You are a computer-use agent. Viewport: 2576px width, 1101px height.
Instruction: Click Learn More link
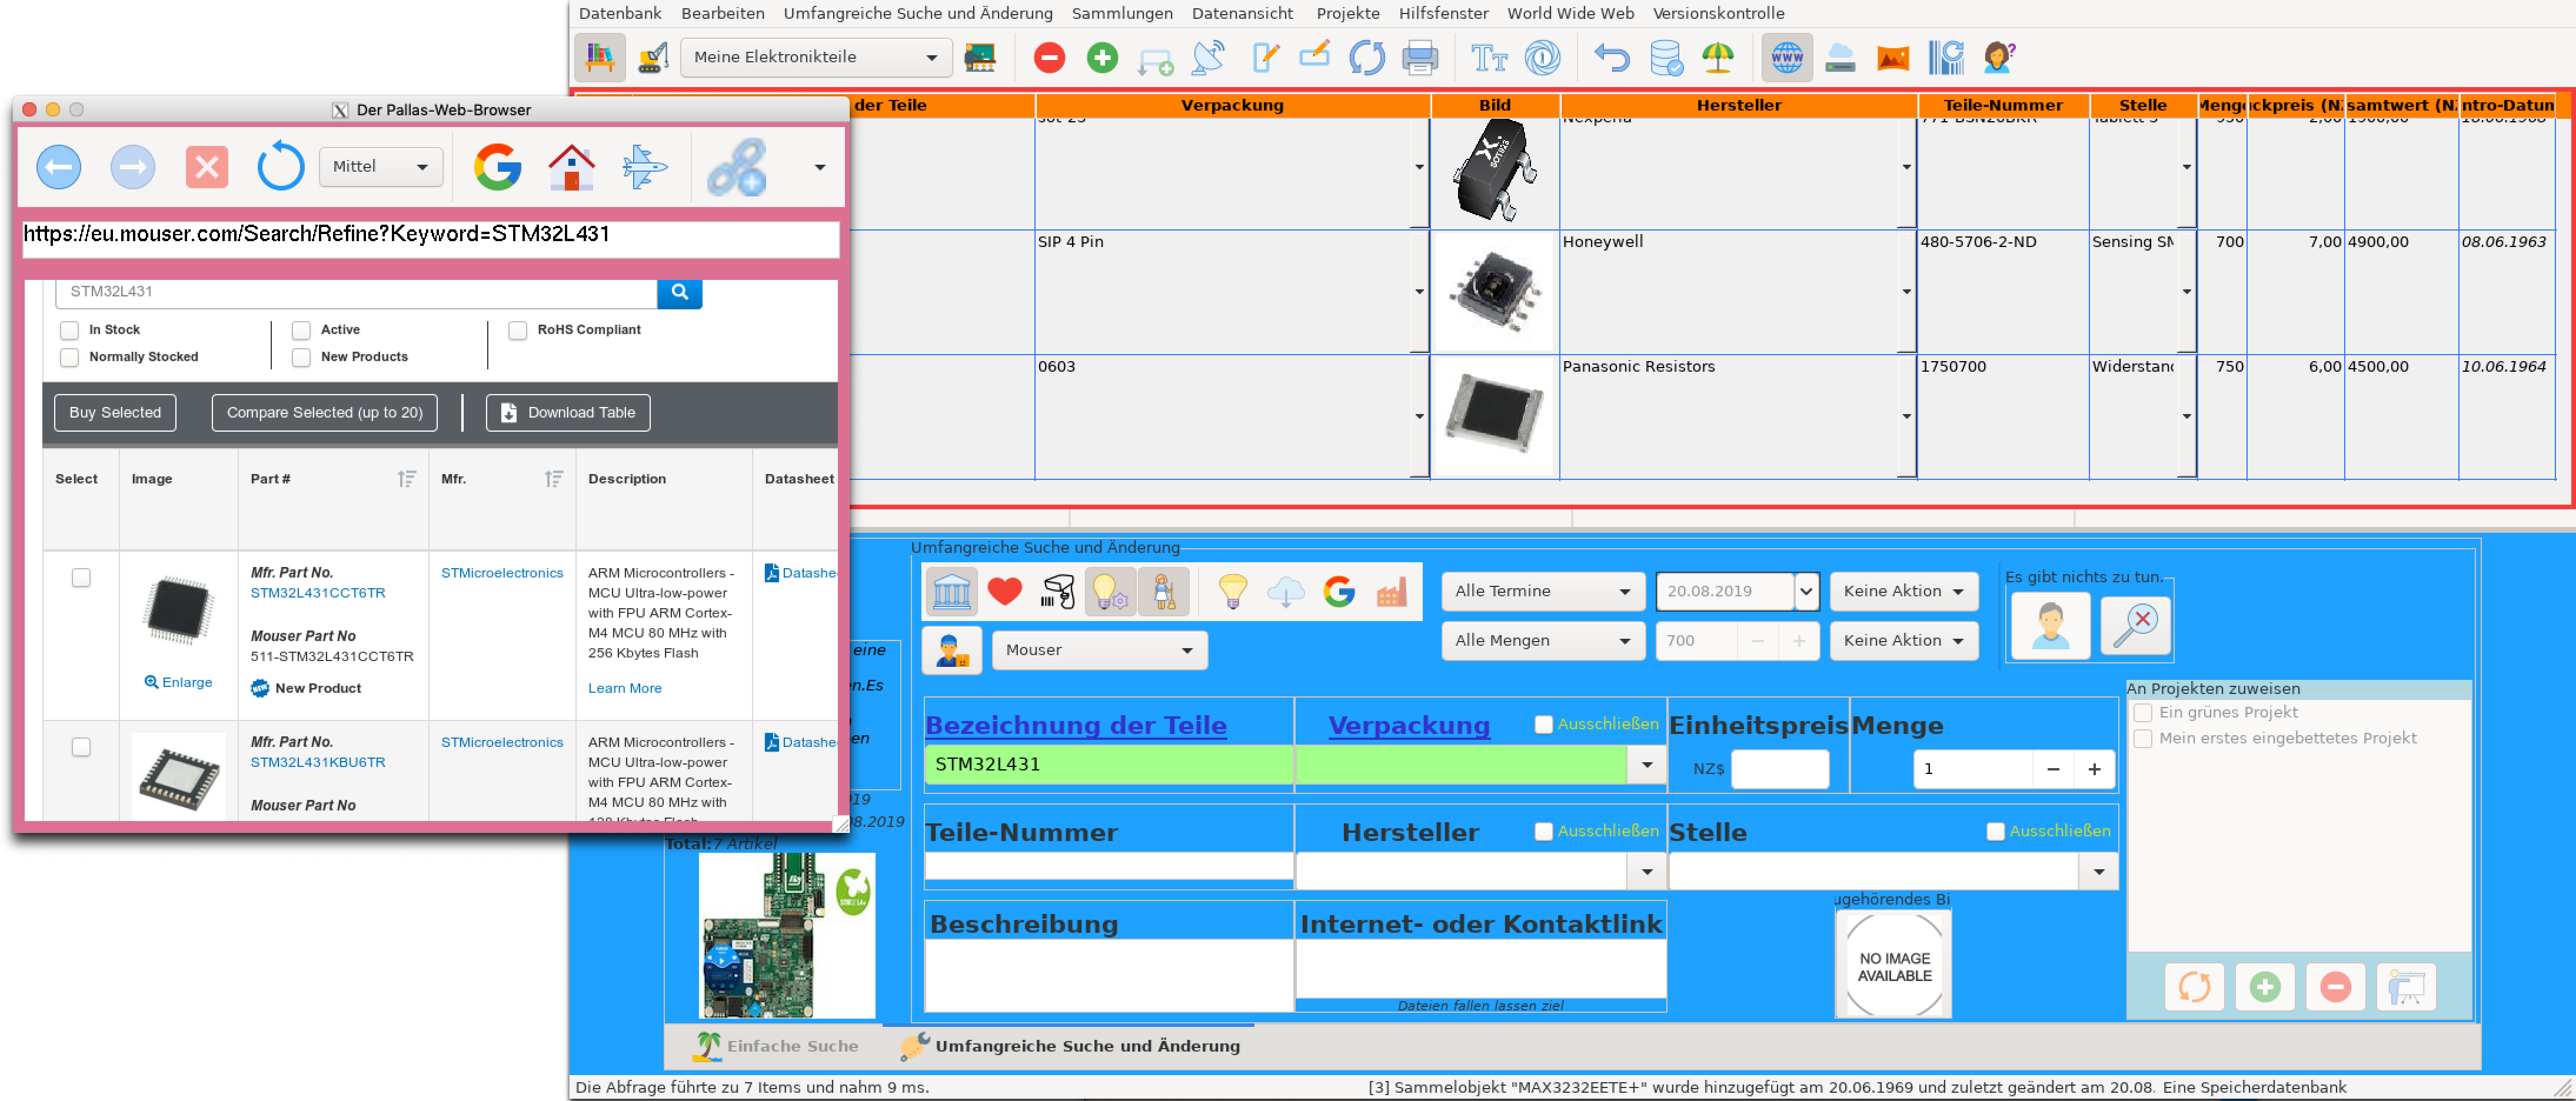pos(625,688)
